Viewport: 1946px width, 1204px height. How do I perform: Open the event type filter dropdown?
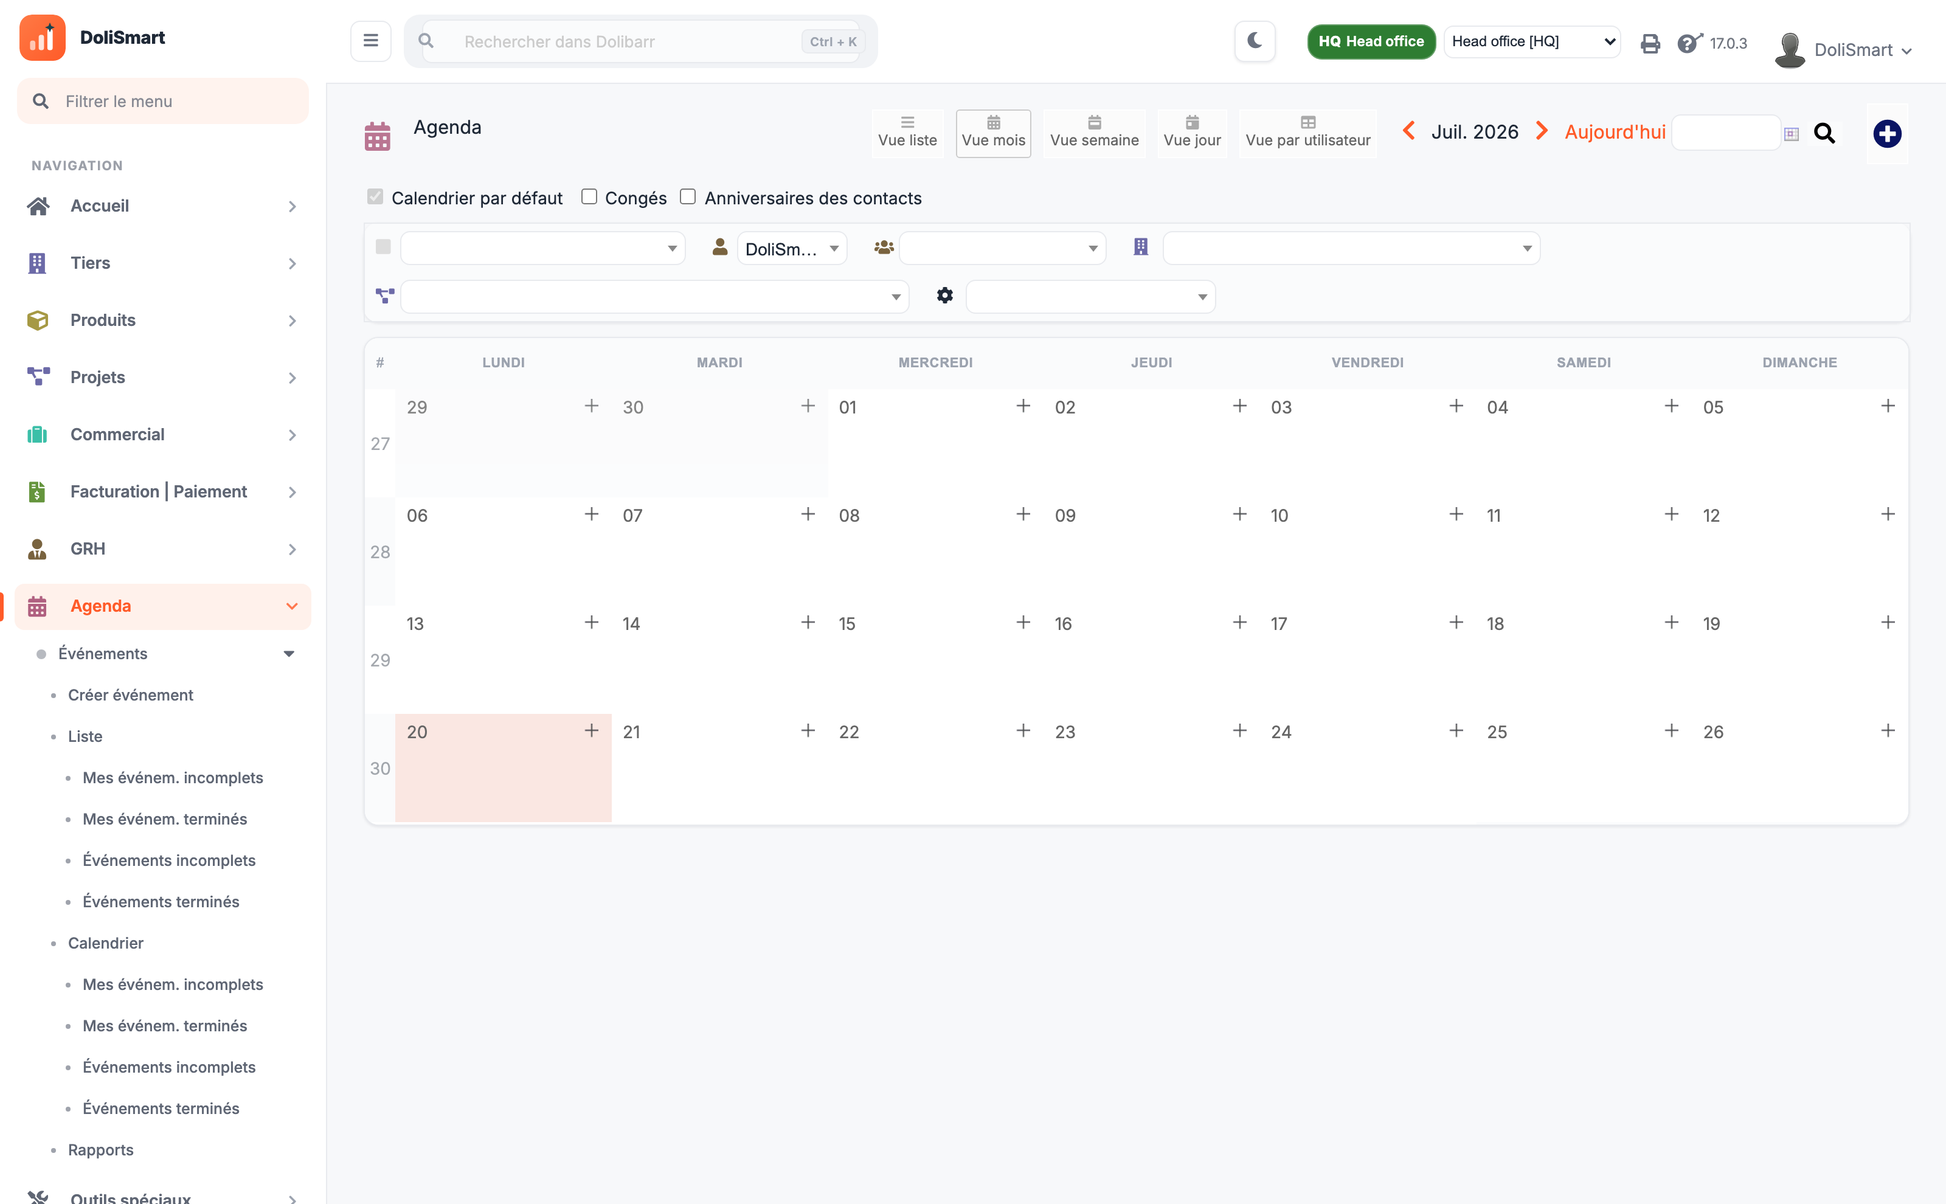tap(542, 248)
